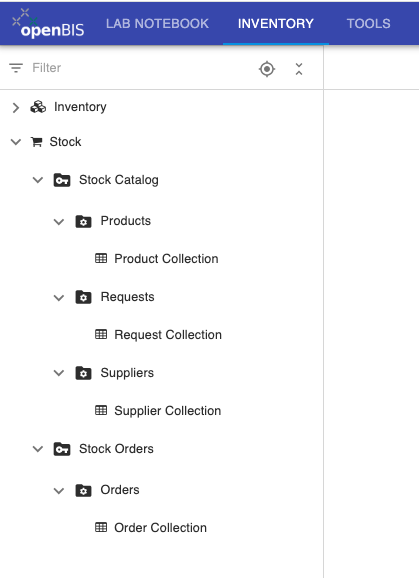The width and height of the screenshot is (419, 578).
Task: Click the locate current node target icon
Action: [267, 69]
